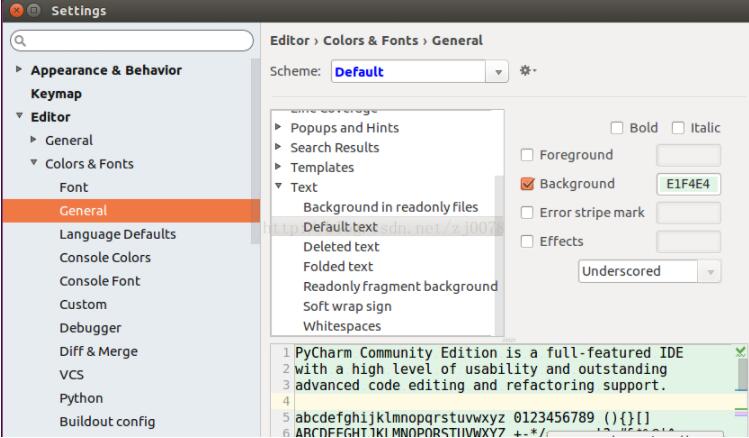This screenshot has height=438, width=749.
Task: Select Deleted text in the list
Action: [340, 246]
